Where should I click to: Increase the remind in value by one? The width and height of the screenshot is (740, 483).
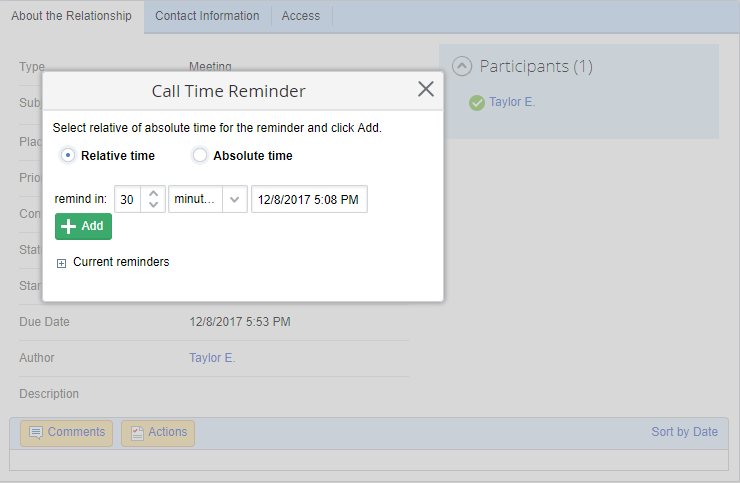click(153, 193)
